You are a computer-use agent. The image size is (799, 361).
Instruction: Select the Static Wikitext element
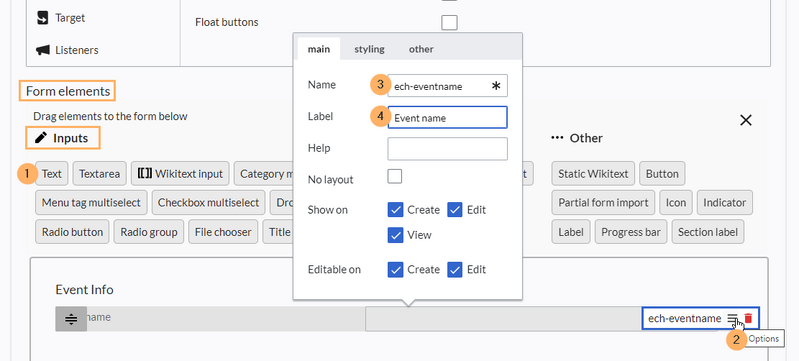[593, 174]
